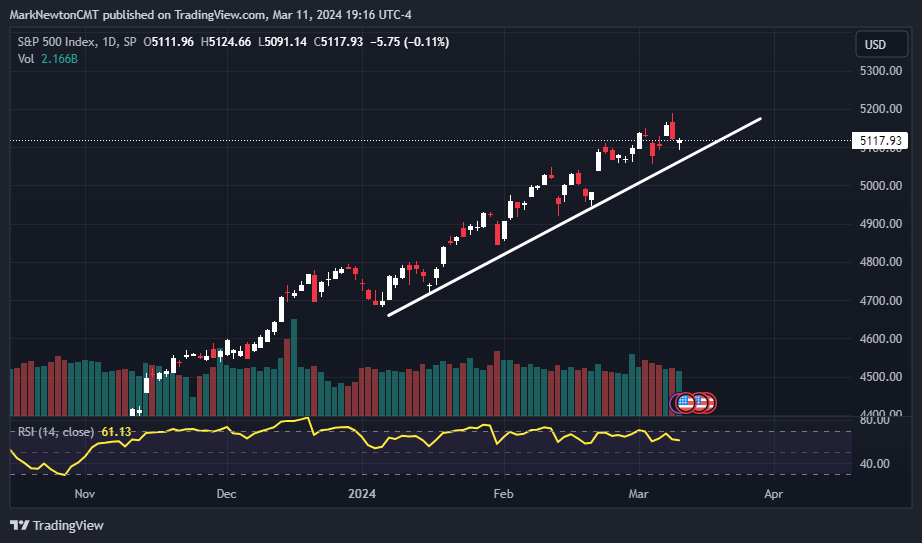
Task: Click the Mar label on time axis
Action: (x=637, y=493)
